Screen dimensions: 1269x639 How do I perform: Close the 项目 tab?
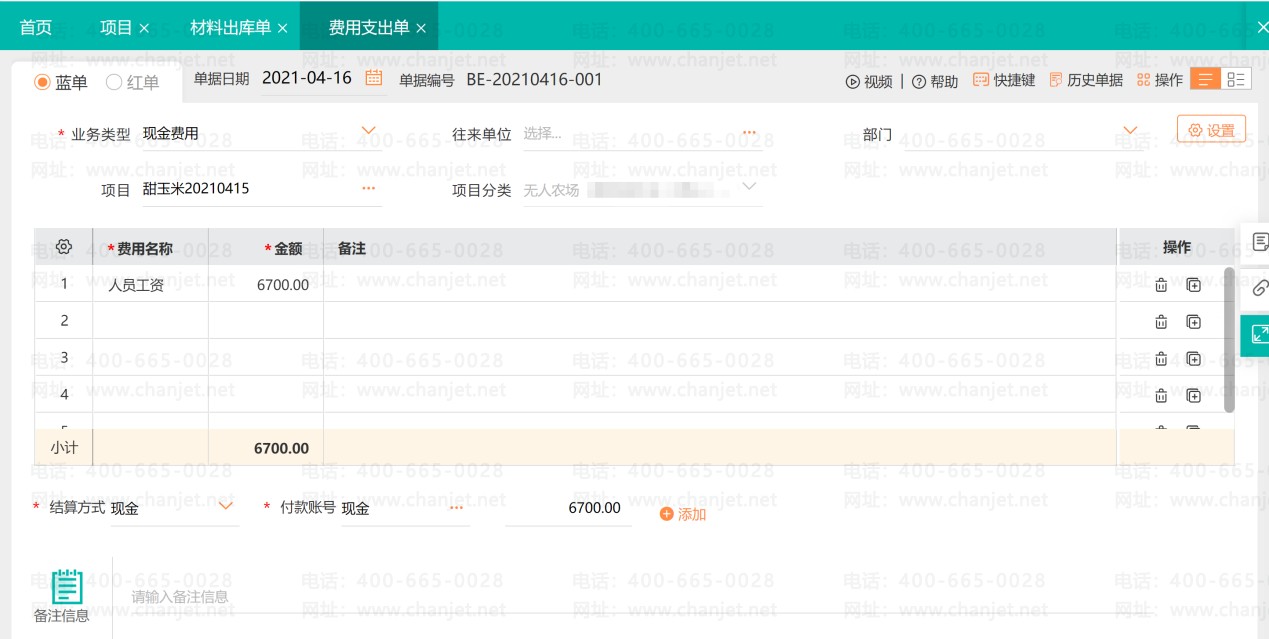point(144,29)
